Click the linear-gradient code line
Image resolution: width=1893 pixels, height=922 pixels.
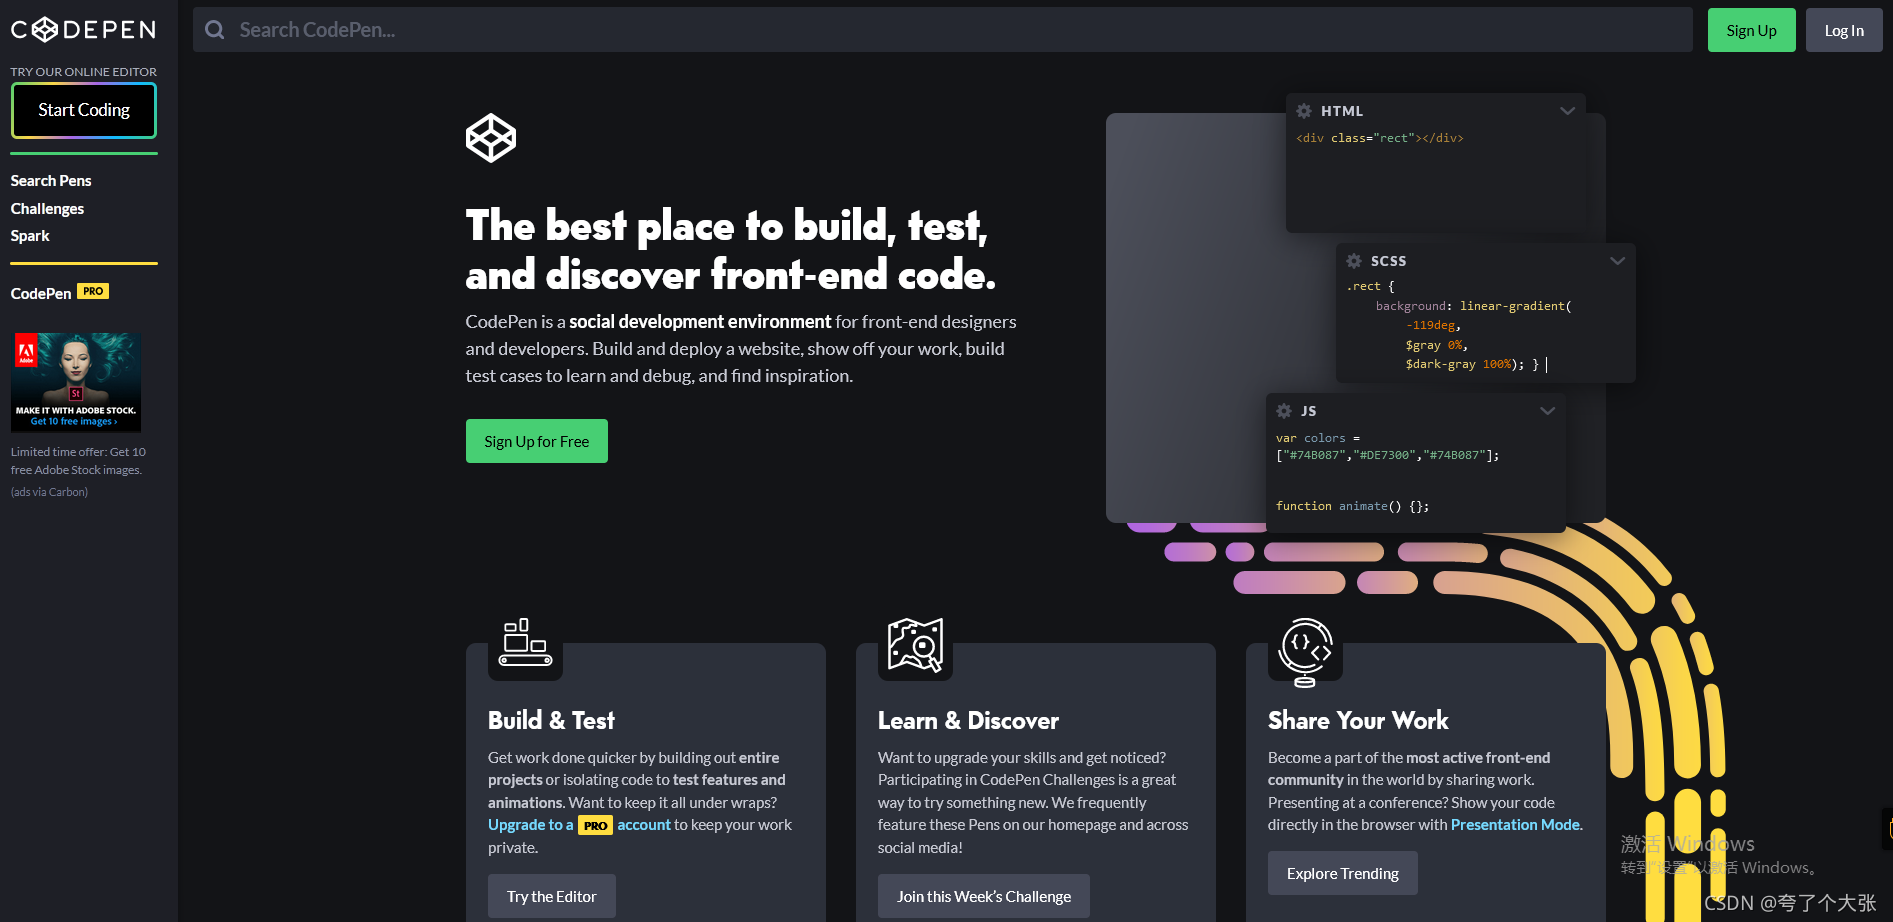1474,306
